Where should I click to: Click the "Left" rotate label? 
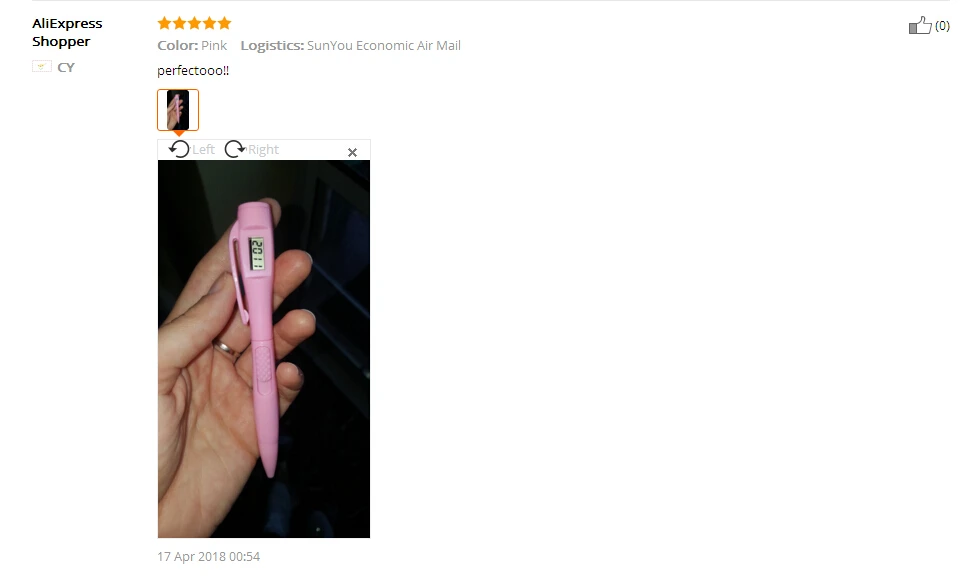[204, 149]
